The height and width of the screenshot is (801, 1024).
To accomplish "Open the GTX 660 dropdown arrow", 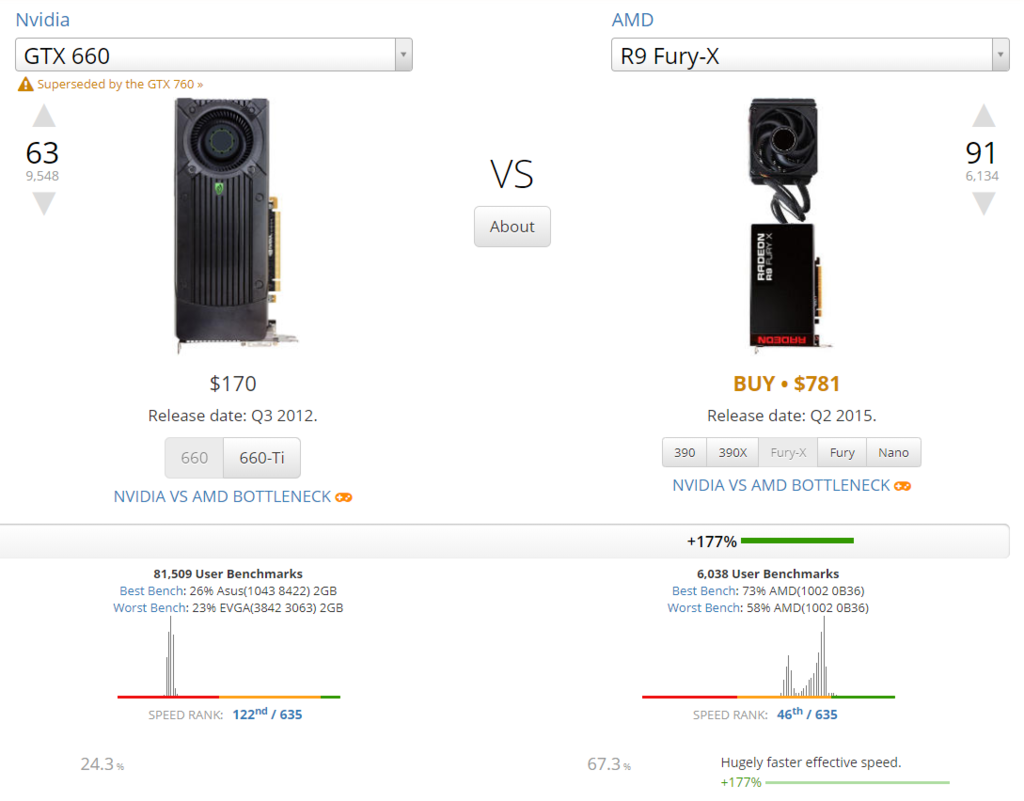I will (404, 55).
